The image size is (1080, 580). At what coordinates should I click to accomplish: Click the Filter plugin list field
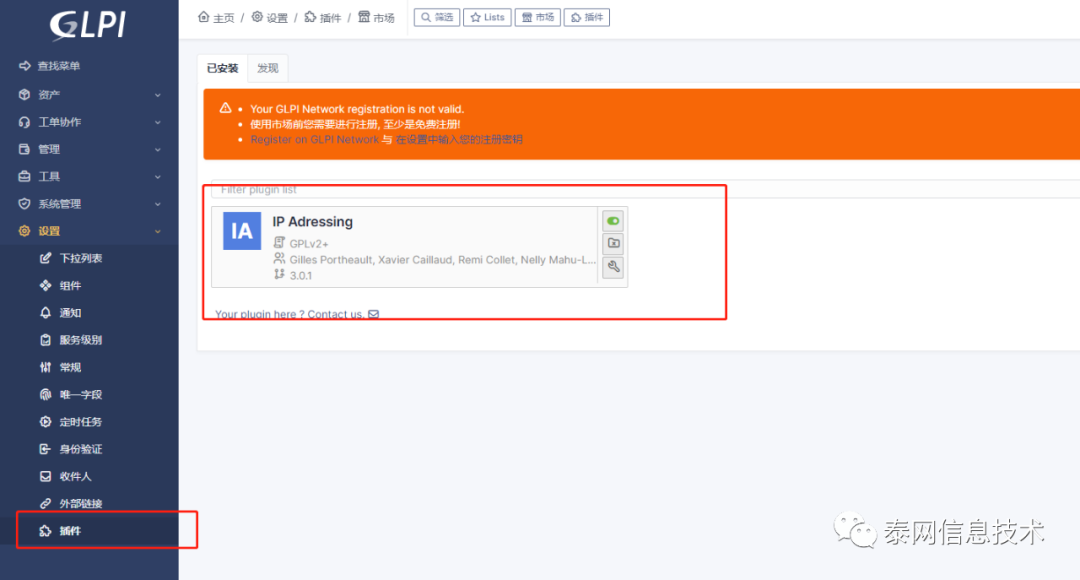[645, 189]
